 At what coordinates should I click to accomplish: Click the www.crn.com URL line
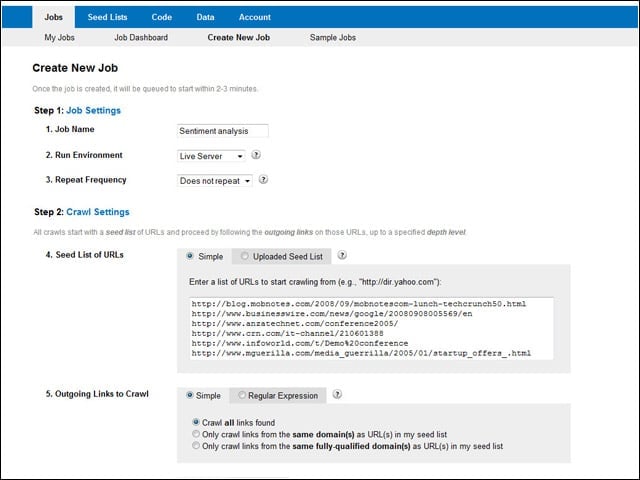point(287,333)
